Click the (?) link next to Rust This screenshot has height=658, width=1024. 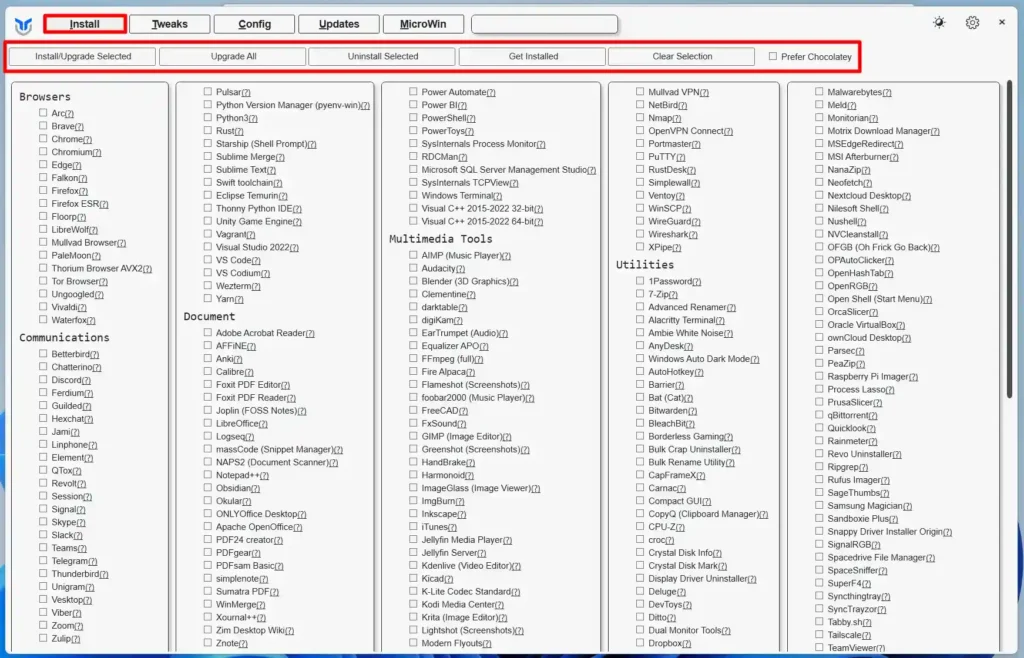point(238,131)
